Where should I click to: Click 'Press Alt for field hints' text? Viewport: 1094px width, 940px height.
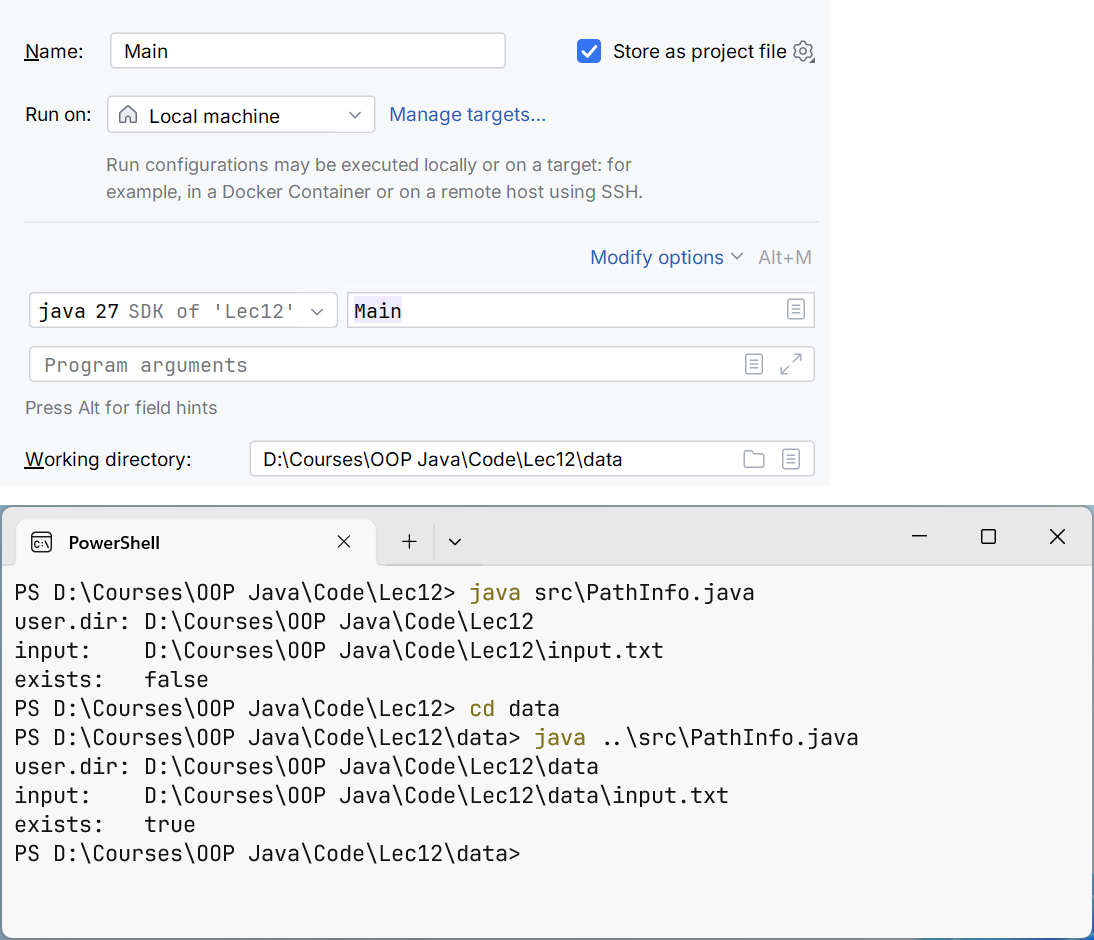[121, 408]
